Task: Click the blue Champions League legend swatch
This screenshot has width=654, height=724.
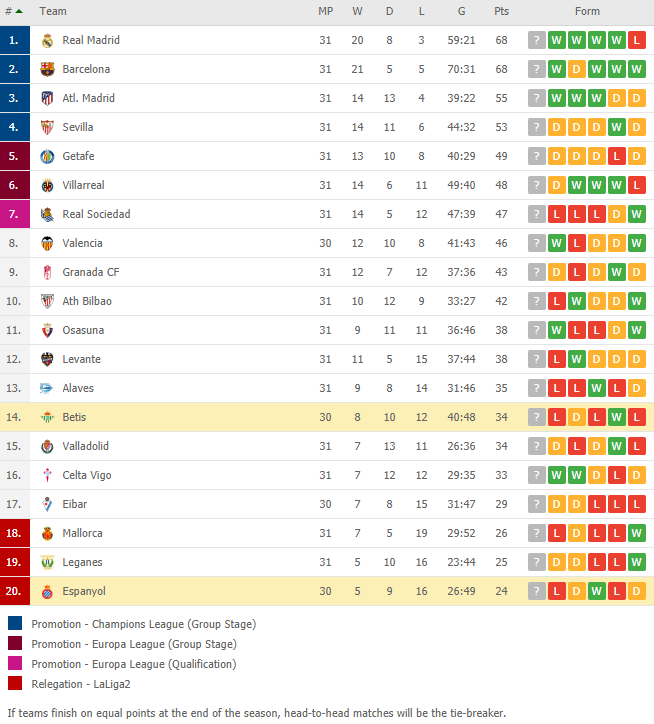Action: tap(15, 623)
